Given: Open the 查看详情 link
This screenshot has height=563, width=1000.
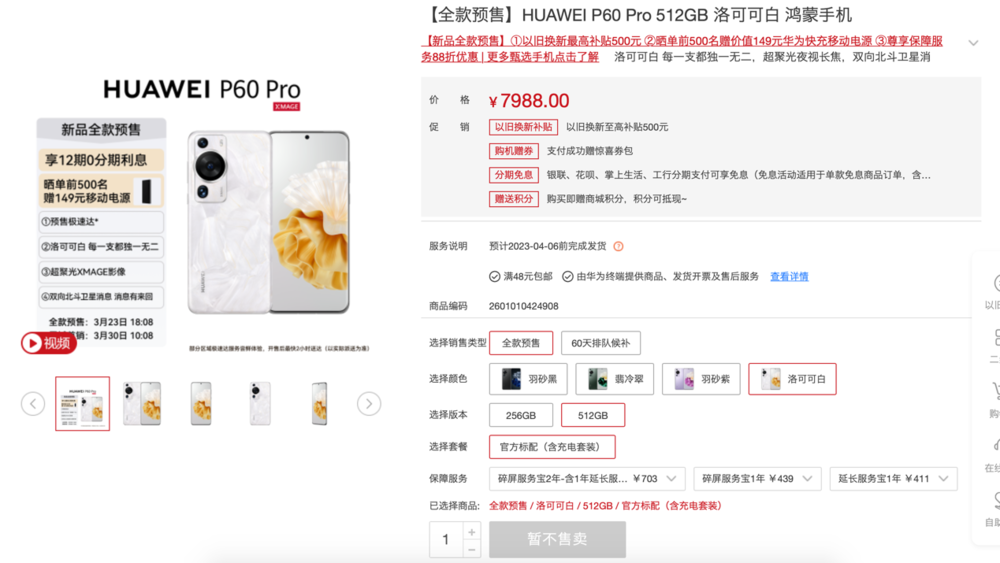Looking at the screenshot, I should (x=789, y=277).
